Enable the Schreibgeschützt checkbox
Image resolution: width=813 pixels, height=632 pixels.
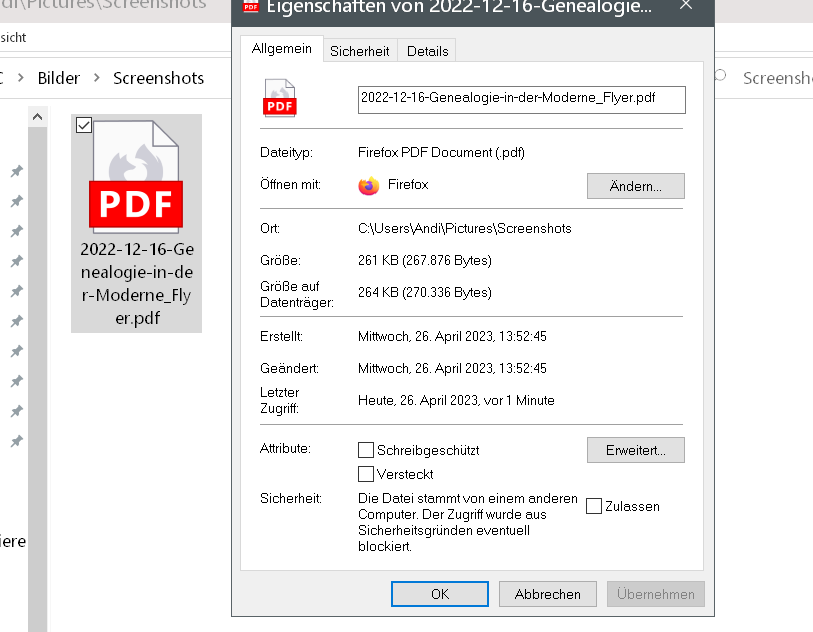coord(366,450)
